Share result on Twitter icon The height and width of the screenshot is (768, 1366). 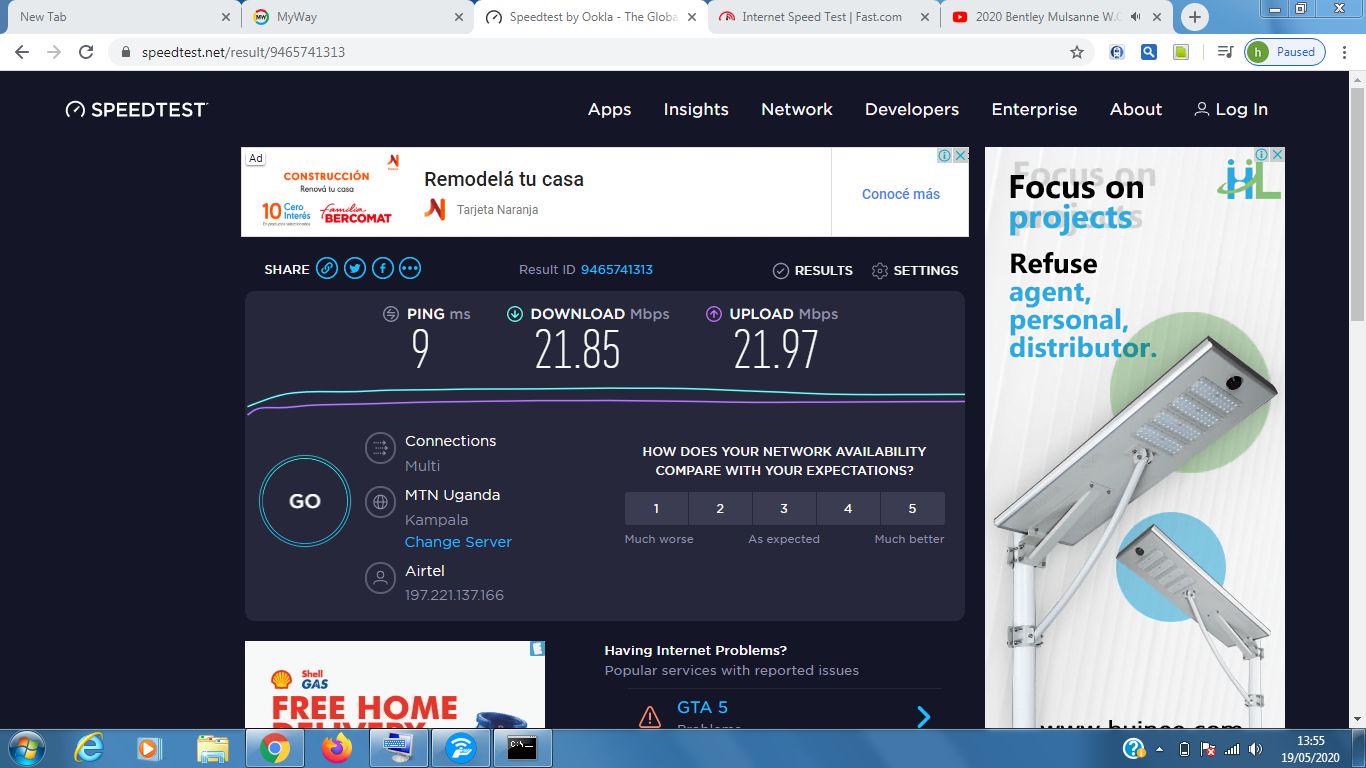355,268
